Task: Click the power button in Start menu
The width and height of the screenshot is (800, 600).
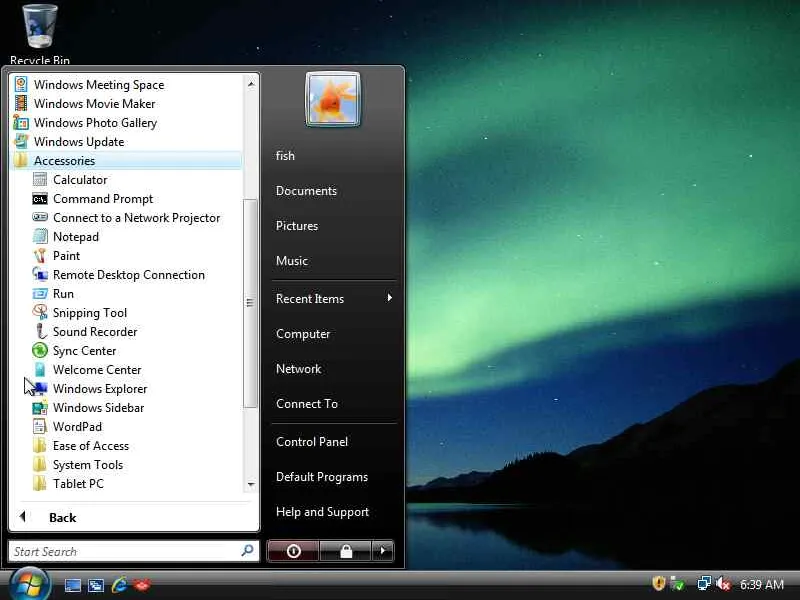Action: click(x=293, y=551)
